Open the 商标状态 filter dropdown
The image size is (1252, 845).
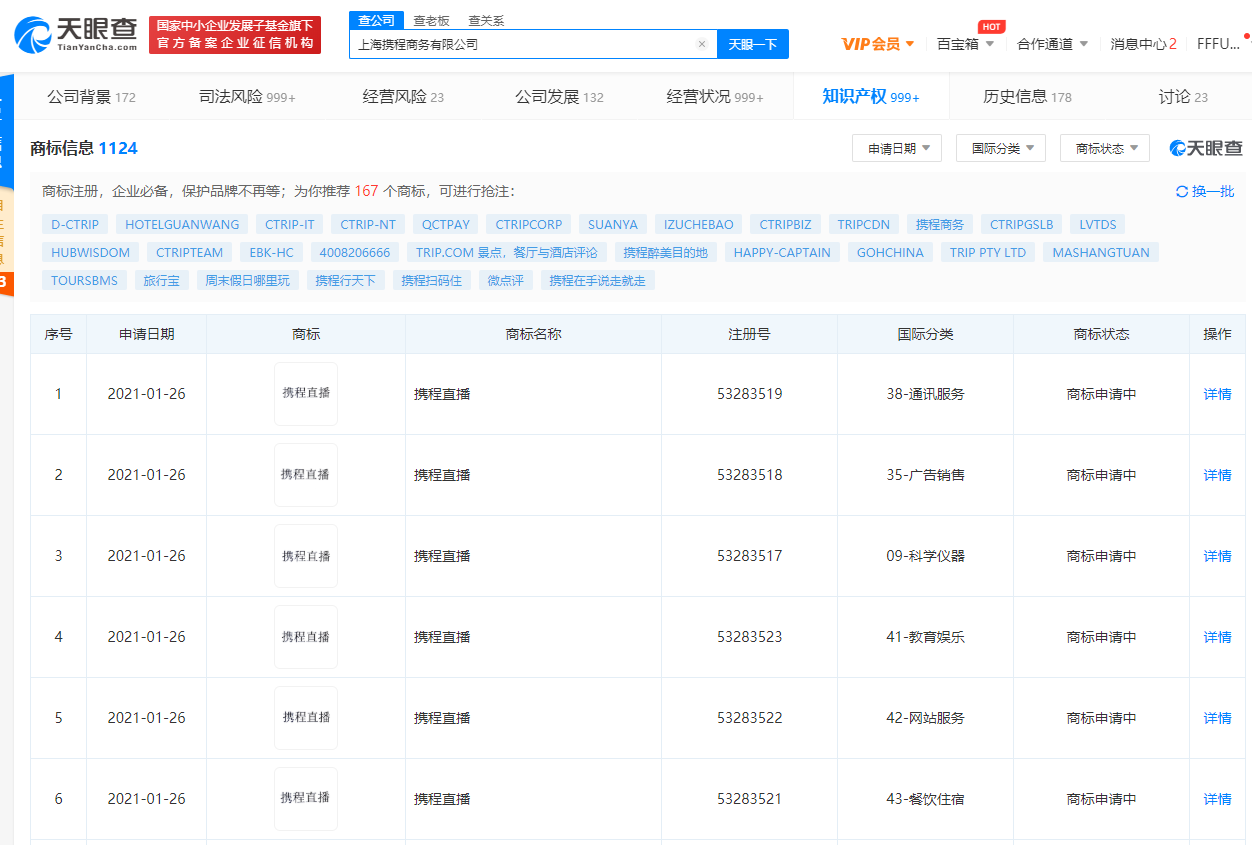click(1104, 147)
